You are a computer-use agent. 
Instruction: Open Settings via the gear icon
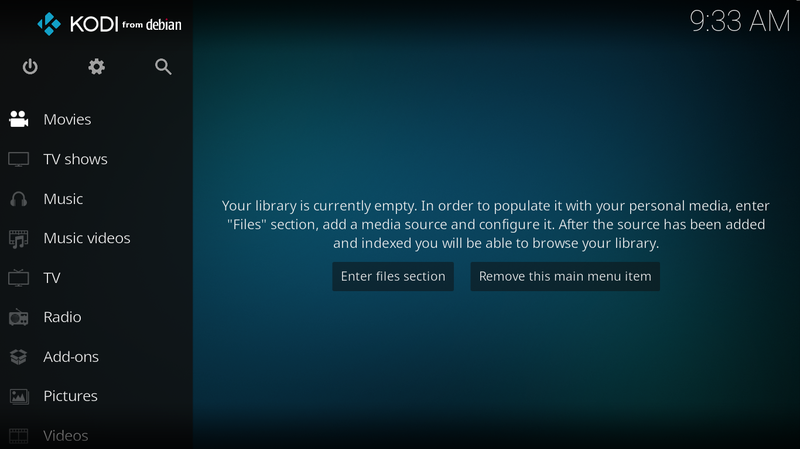coord(96,67)
